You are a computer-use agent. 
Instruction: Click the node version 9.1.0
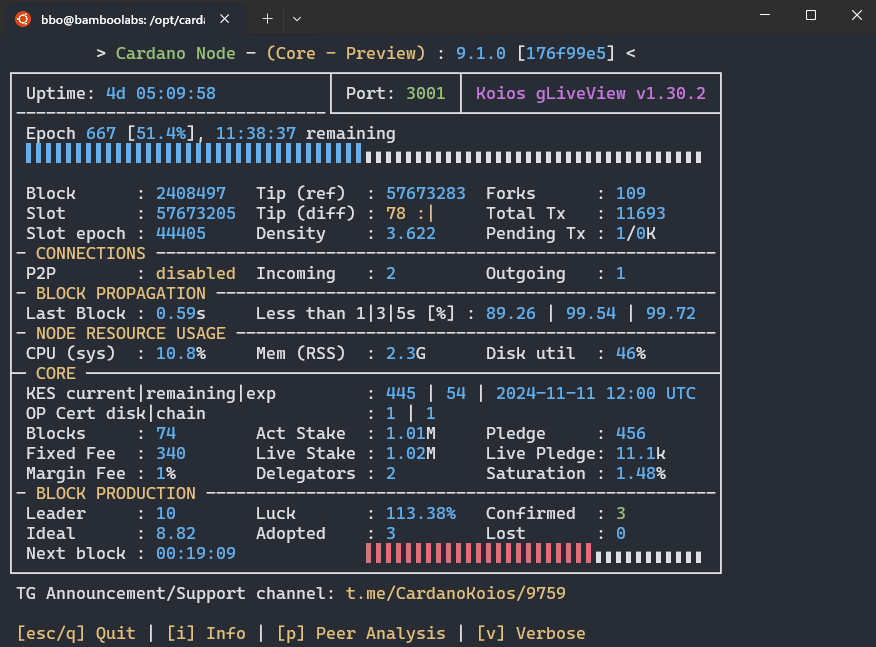click(480, 53)
